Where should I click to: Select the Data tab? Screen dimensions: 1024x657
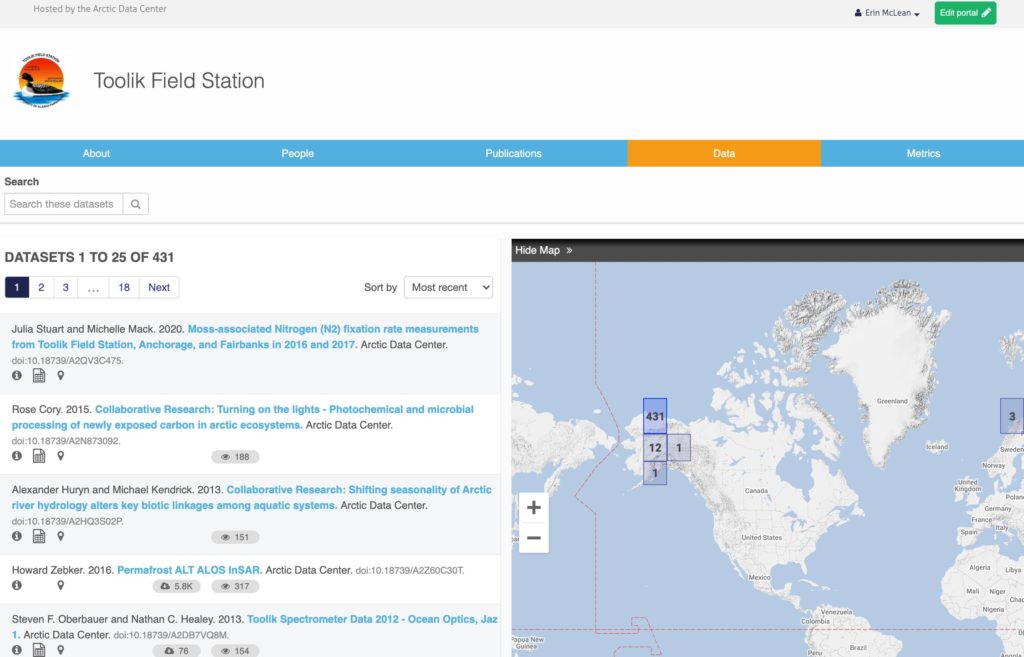[x=724, y=153]
